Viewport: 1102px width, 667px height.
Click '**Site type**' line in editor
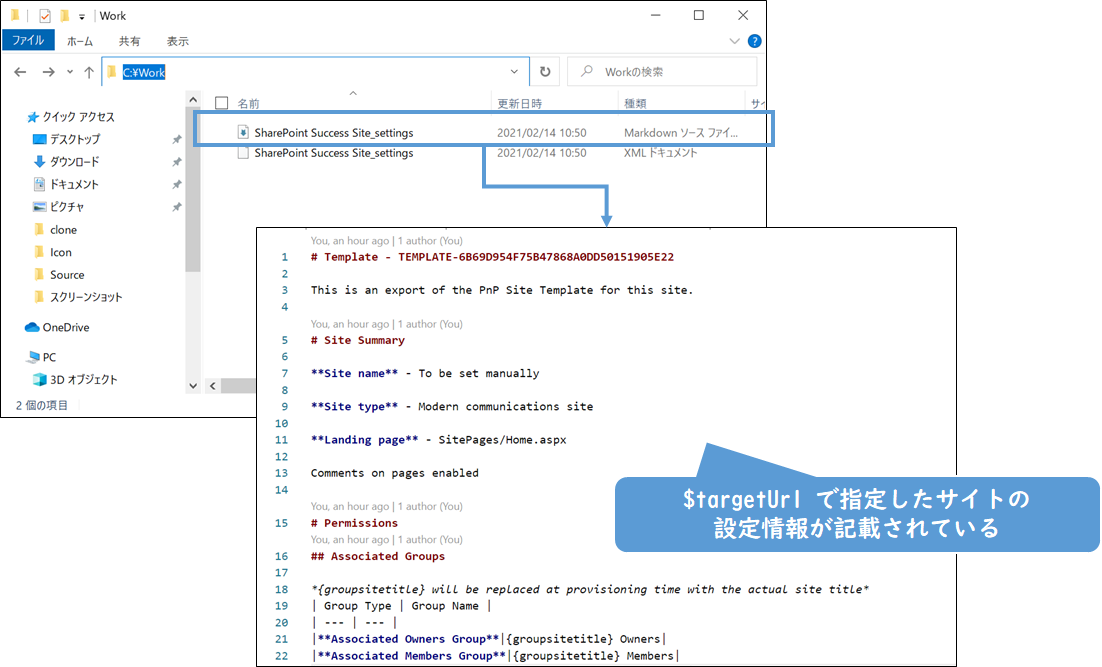(452, 407)
